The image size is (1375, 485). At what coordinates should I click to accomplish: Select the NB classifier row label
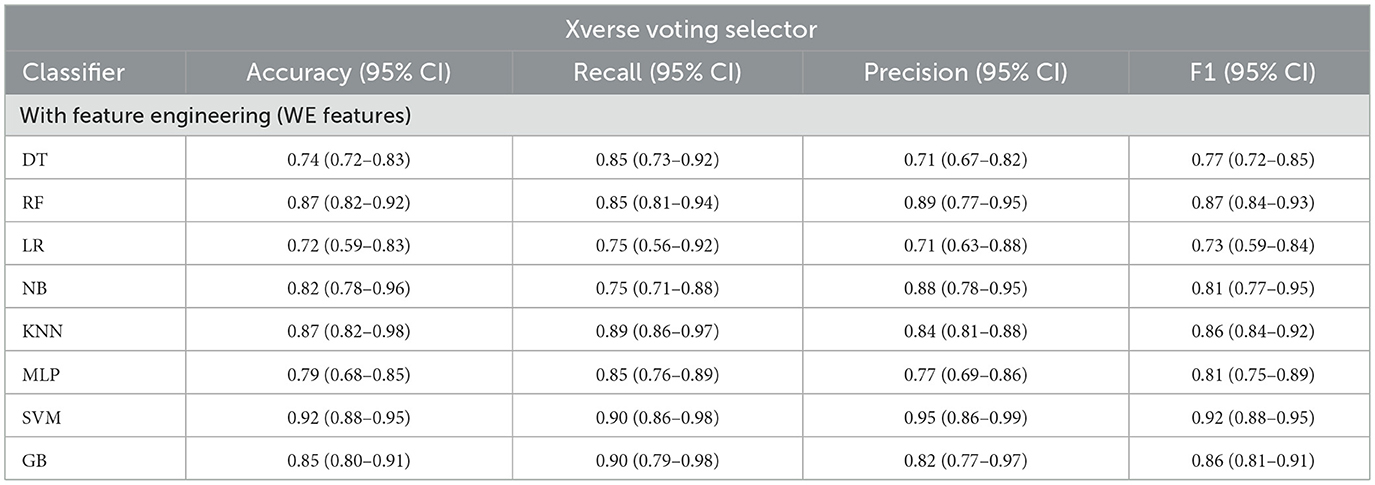coord(34,287)
